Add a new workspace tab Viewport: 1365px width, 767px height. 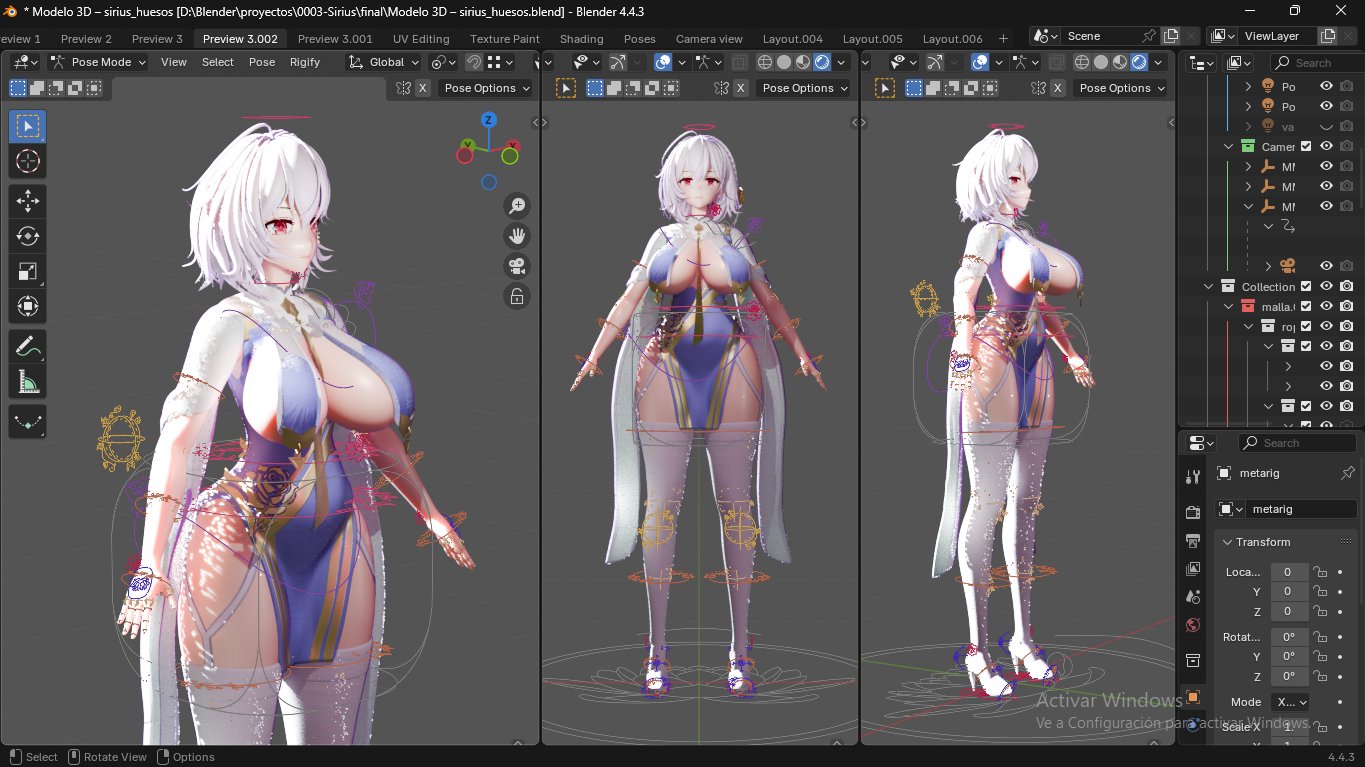click(1003, 39)
